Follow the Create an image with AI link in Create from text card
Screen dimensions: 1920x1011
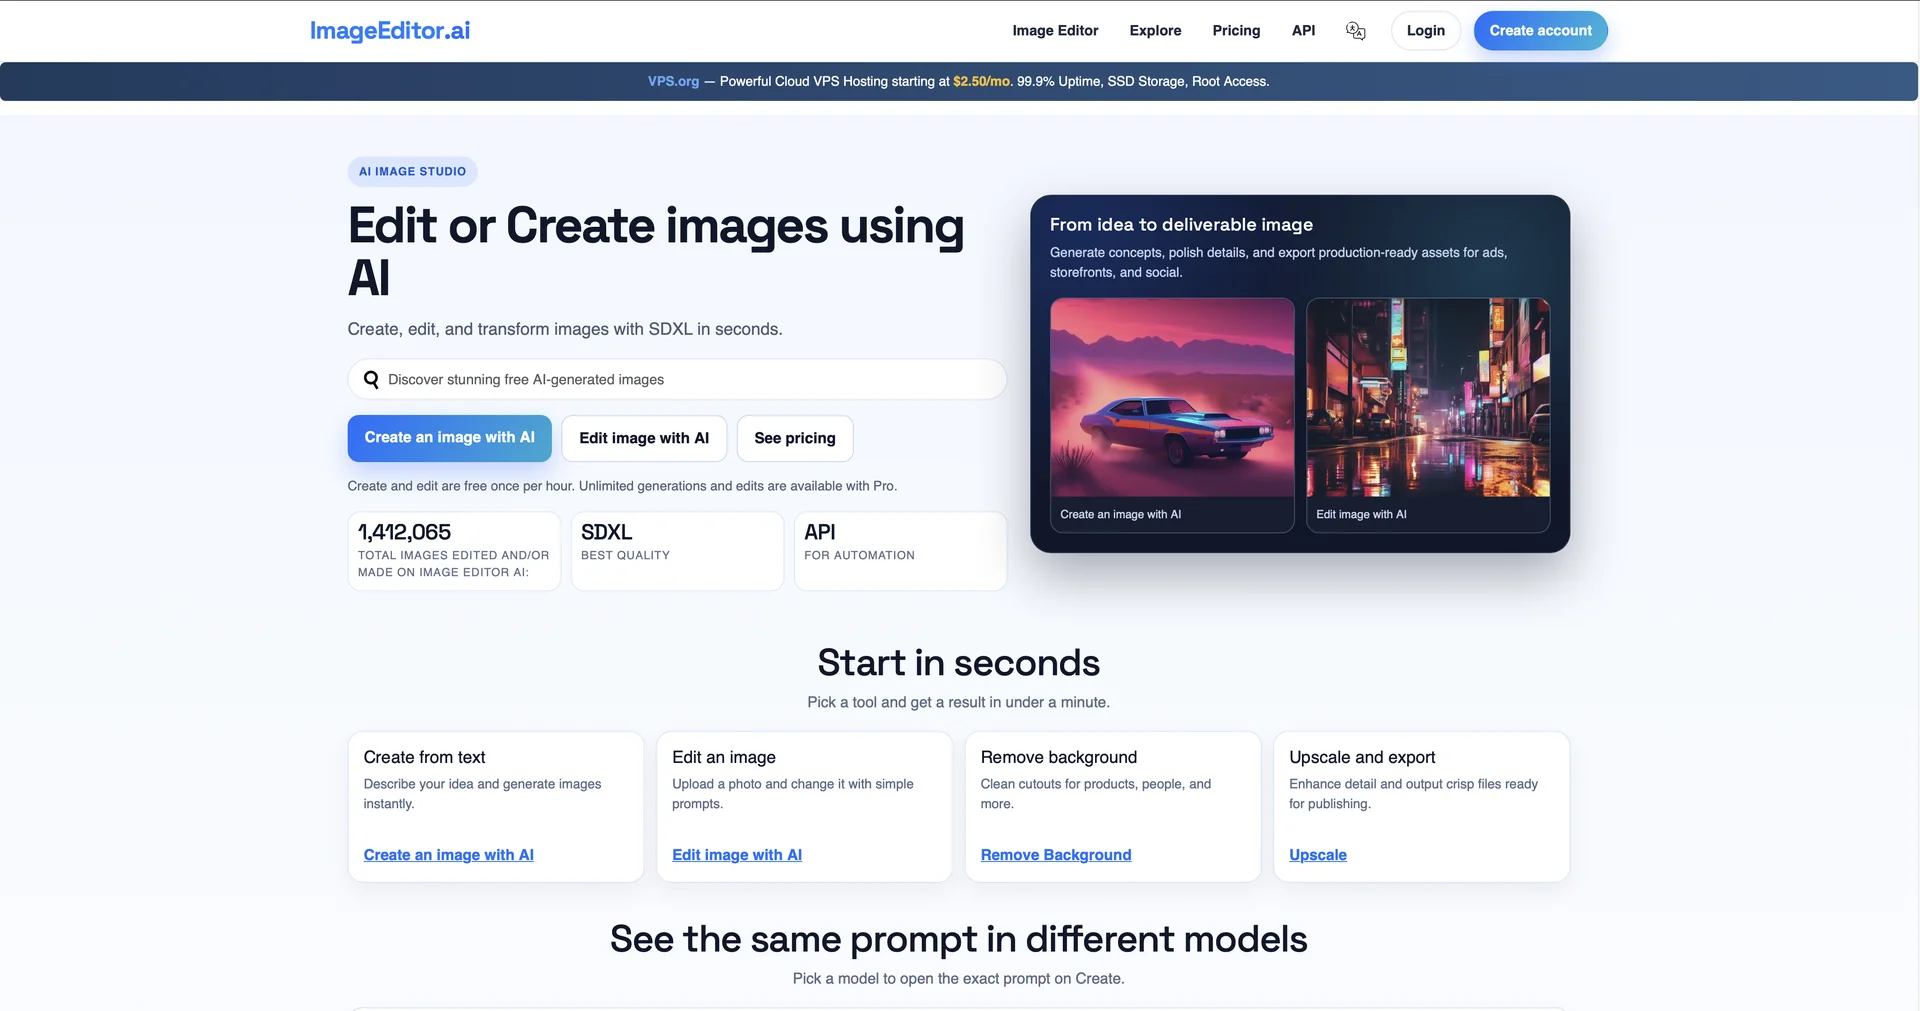448,855
